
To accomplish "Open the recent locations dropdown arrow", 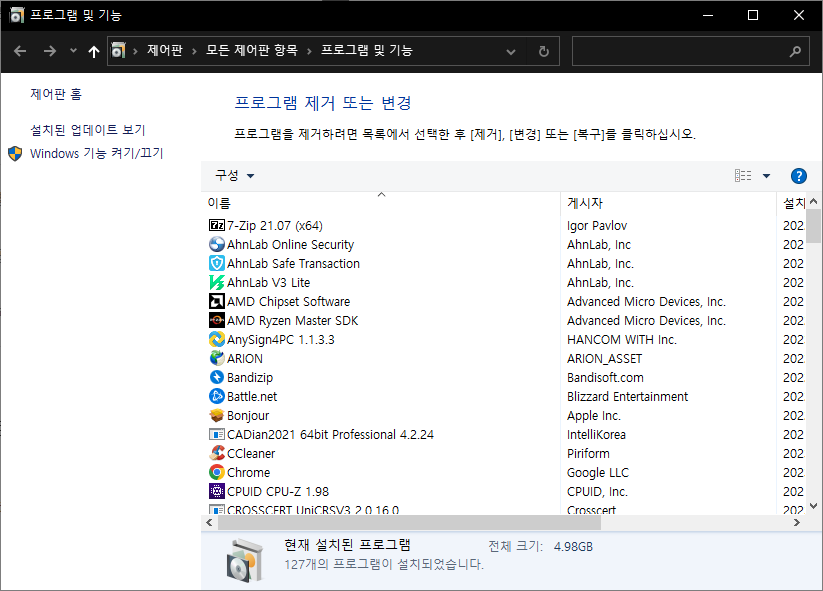I will (x=73, y=51).
